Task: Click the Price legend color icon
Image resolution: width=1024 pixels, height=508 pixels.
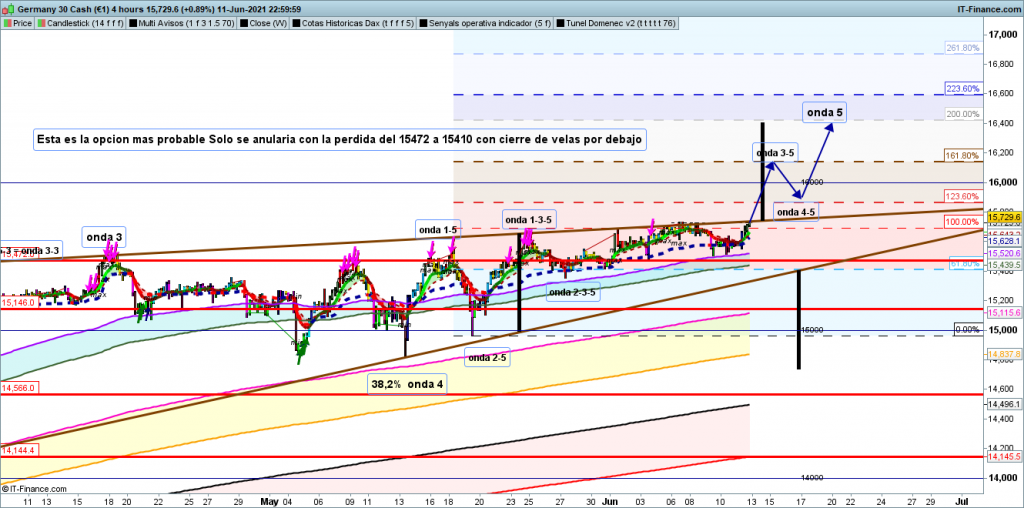Action: click(x=6, y=20)
